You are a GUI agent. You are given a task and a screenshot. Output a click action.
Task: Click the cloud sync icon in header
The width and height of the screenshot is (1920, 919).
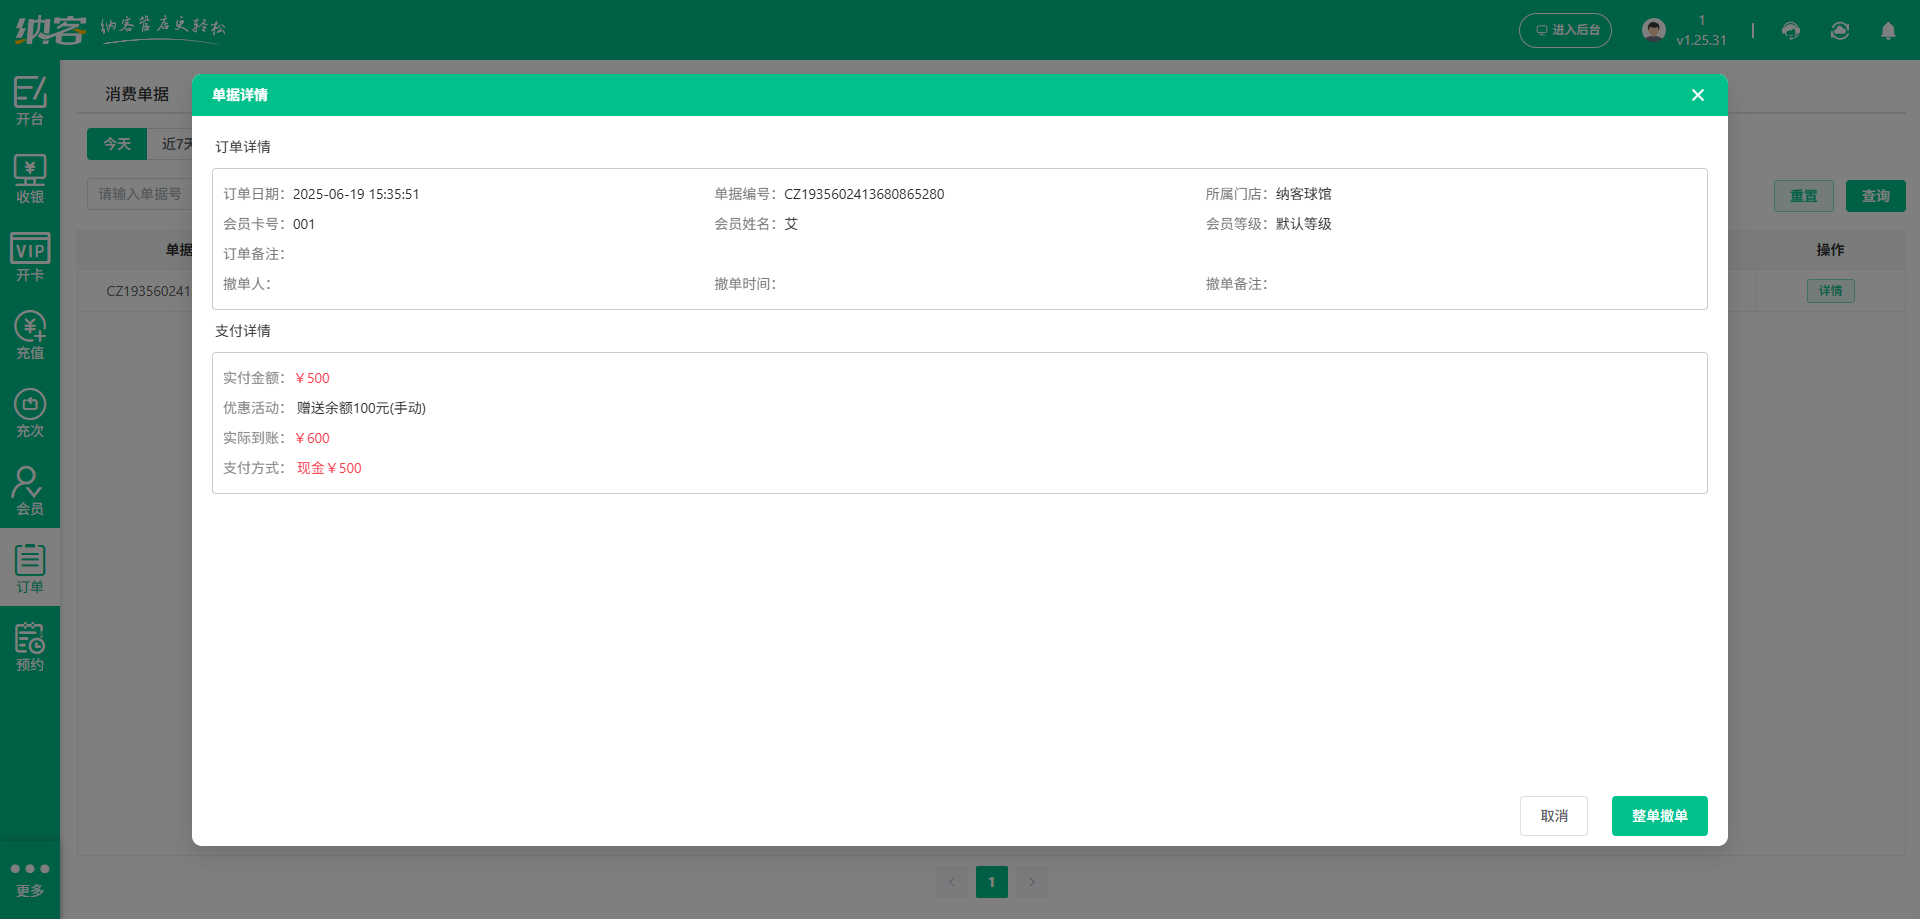(1840, 30)
